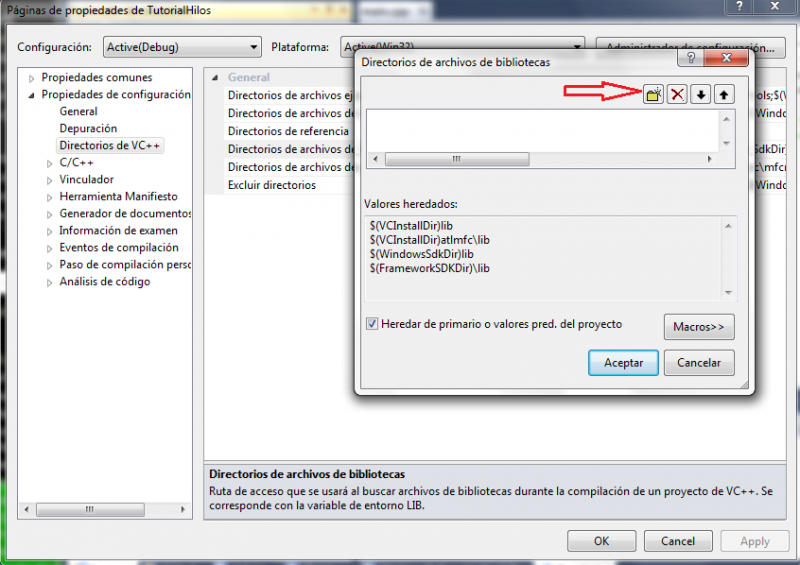Expand the Vinculador tree node
Image resolution: width=800 pixels, height=565 pixels.
coord(49,180)
